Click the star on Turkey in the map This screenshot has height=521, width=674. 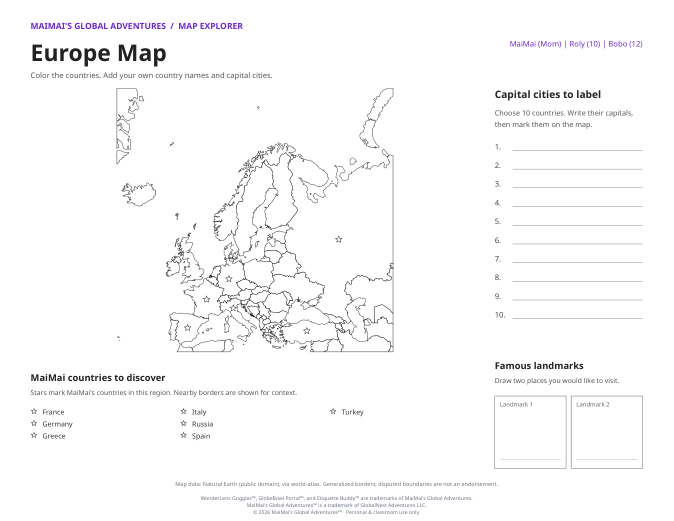(306, 331)
